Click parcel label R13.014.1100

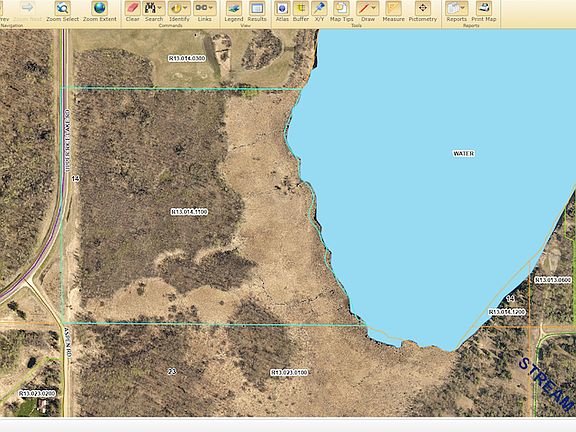tap(189, 212)
